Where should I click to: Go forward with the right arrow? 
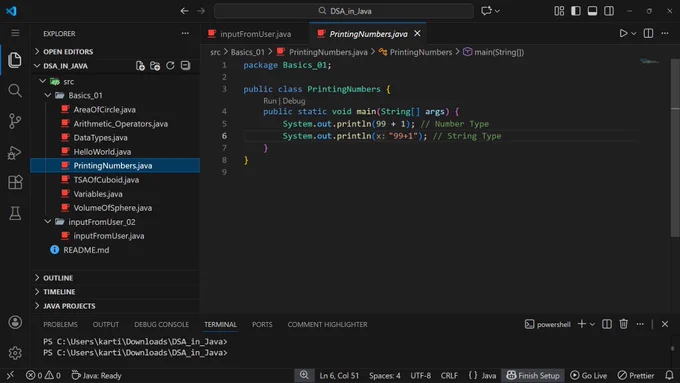[x=201, y=11]
